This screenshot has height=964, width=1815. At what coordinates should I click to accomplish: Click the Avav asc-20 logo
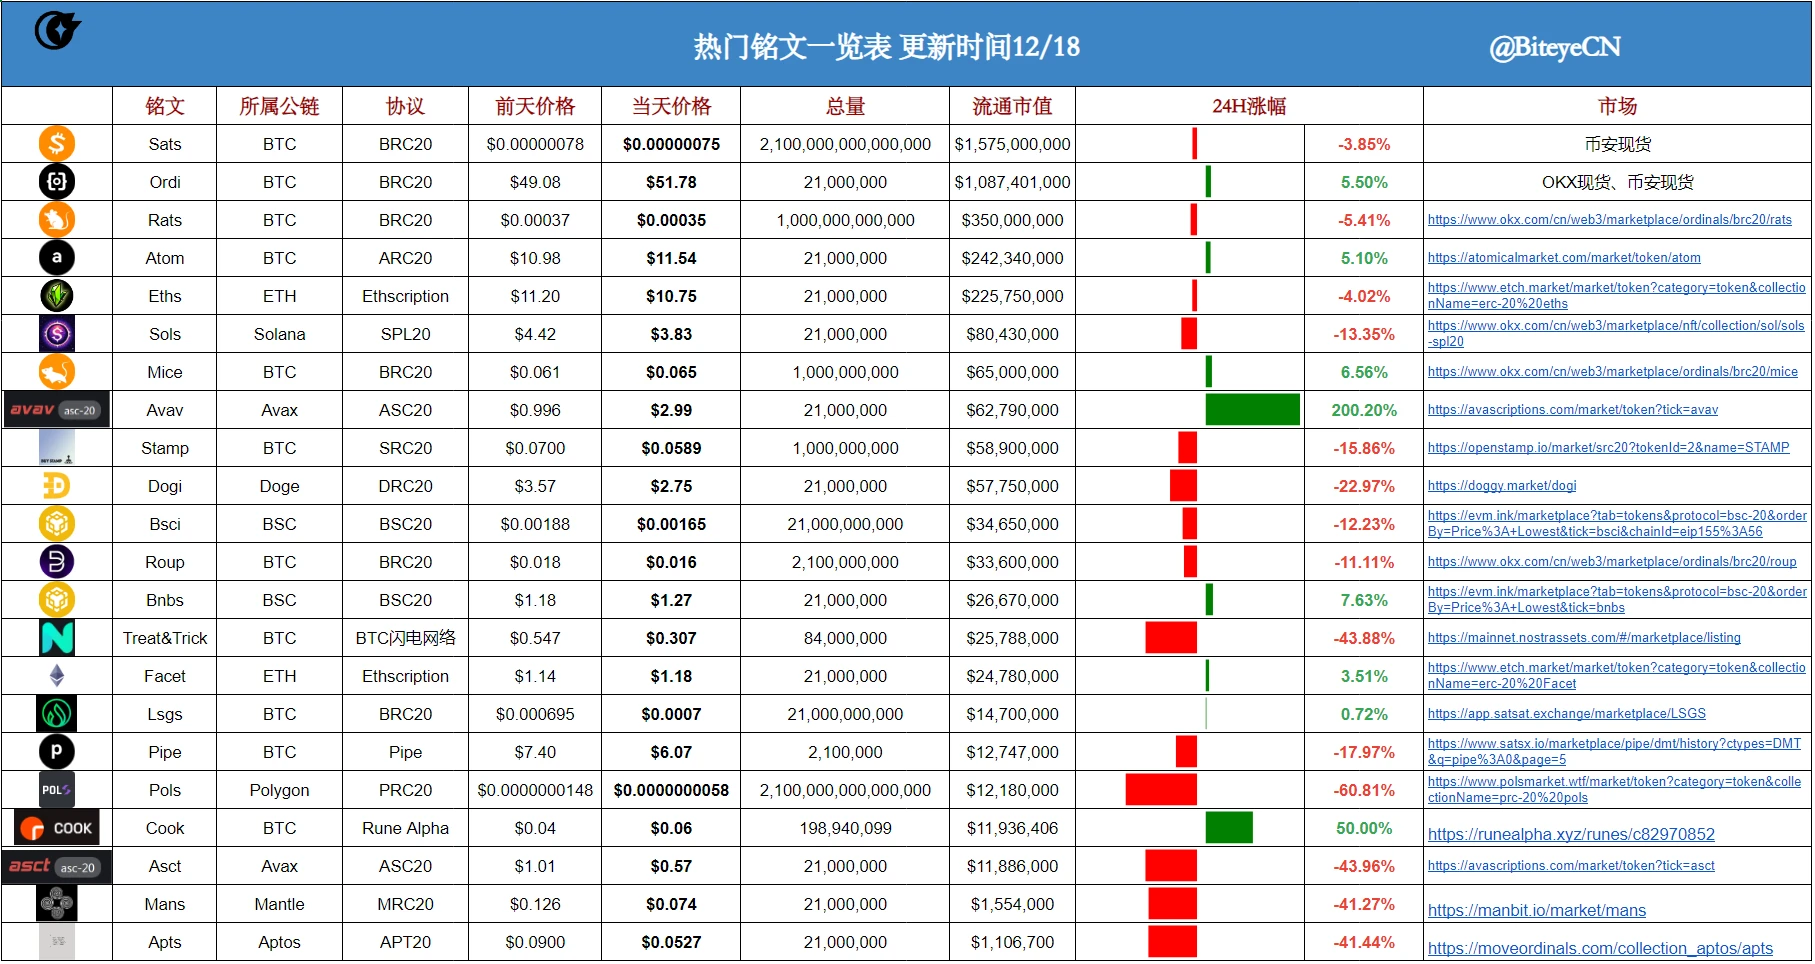coord(57,409)
